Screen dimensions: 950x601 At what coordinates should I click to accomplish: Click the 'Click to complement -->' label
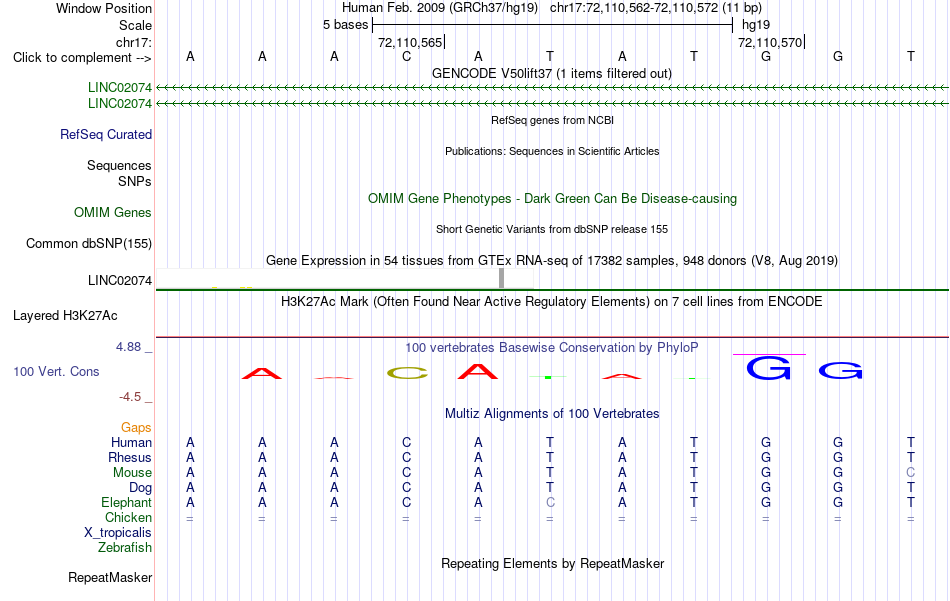tap(82, 58)
